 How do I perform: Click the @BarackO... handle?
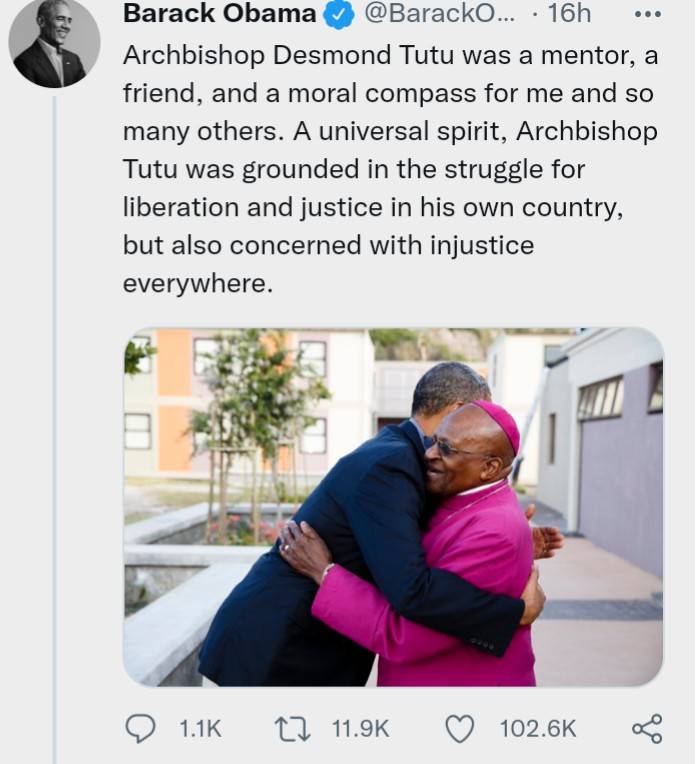point(440,14)
